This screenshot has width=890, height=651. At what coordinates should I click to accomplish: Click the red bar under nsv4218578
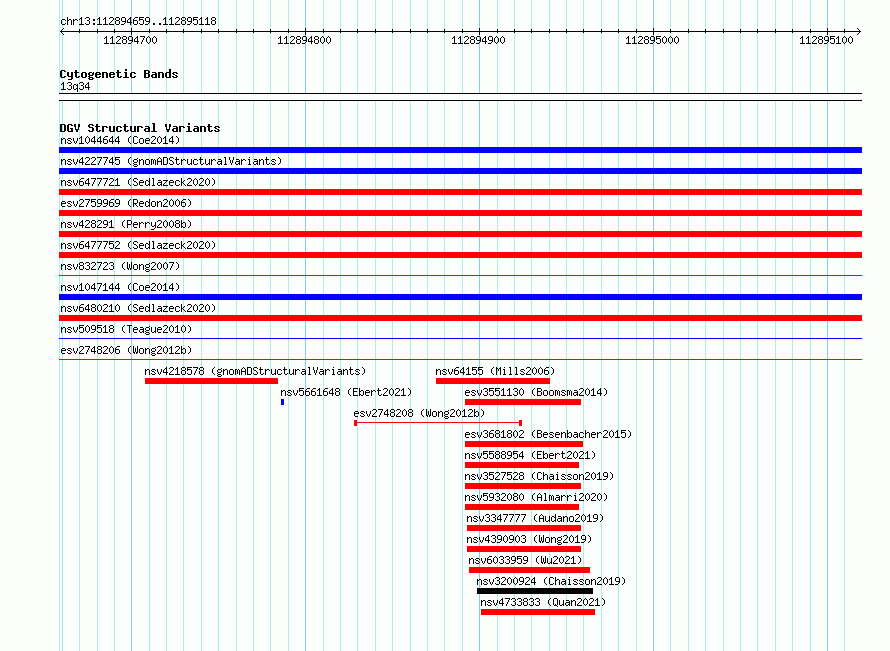click(x=211, y=381)
